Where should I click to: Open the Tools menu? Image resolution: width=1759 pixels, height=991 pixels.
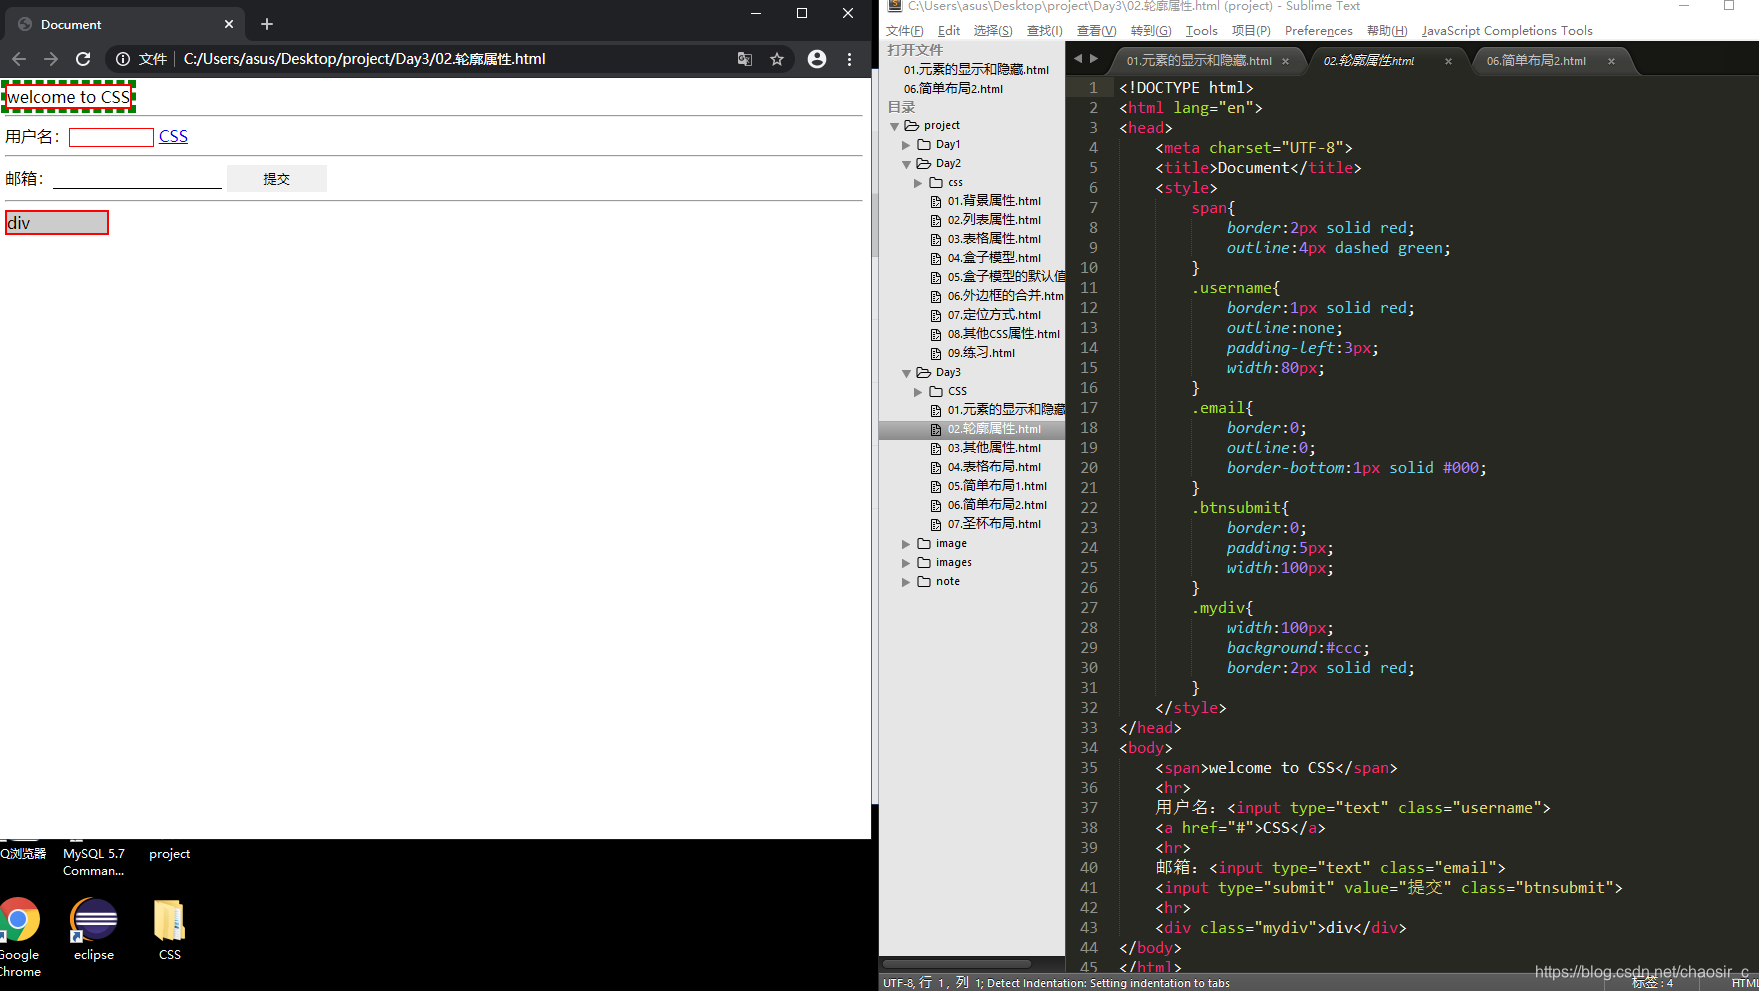[x=1202, y=31]
